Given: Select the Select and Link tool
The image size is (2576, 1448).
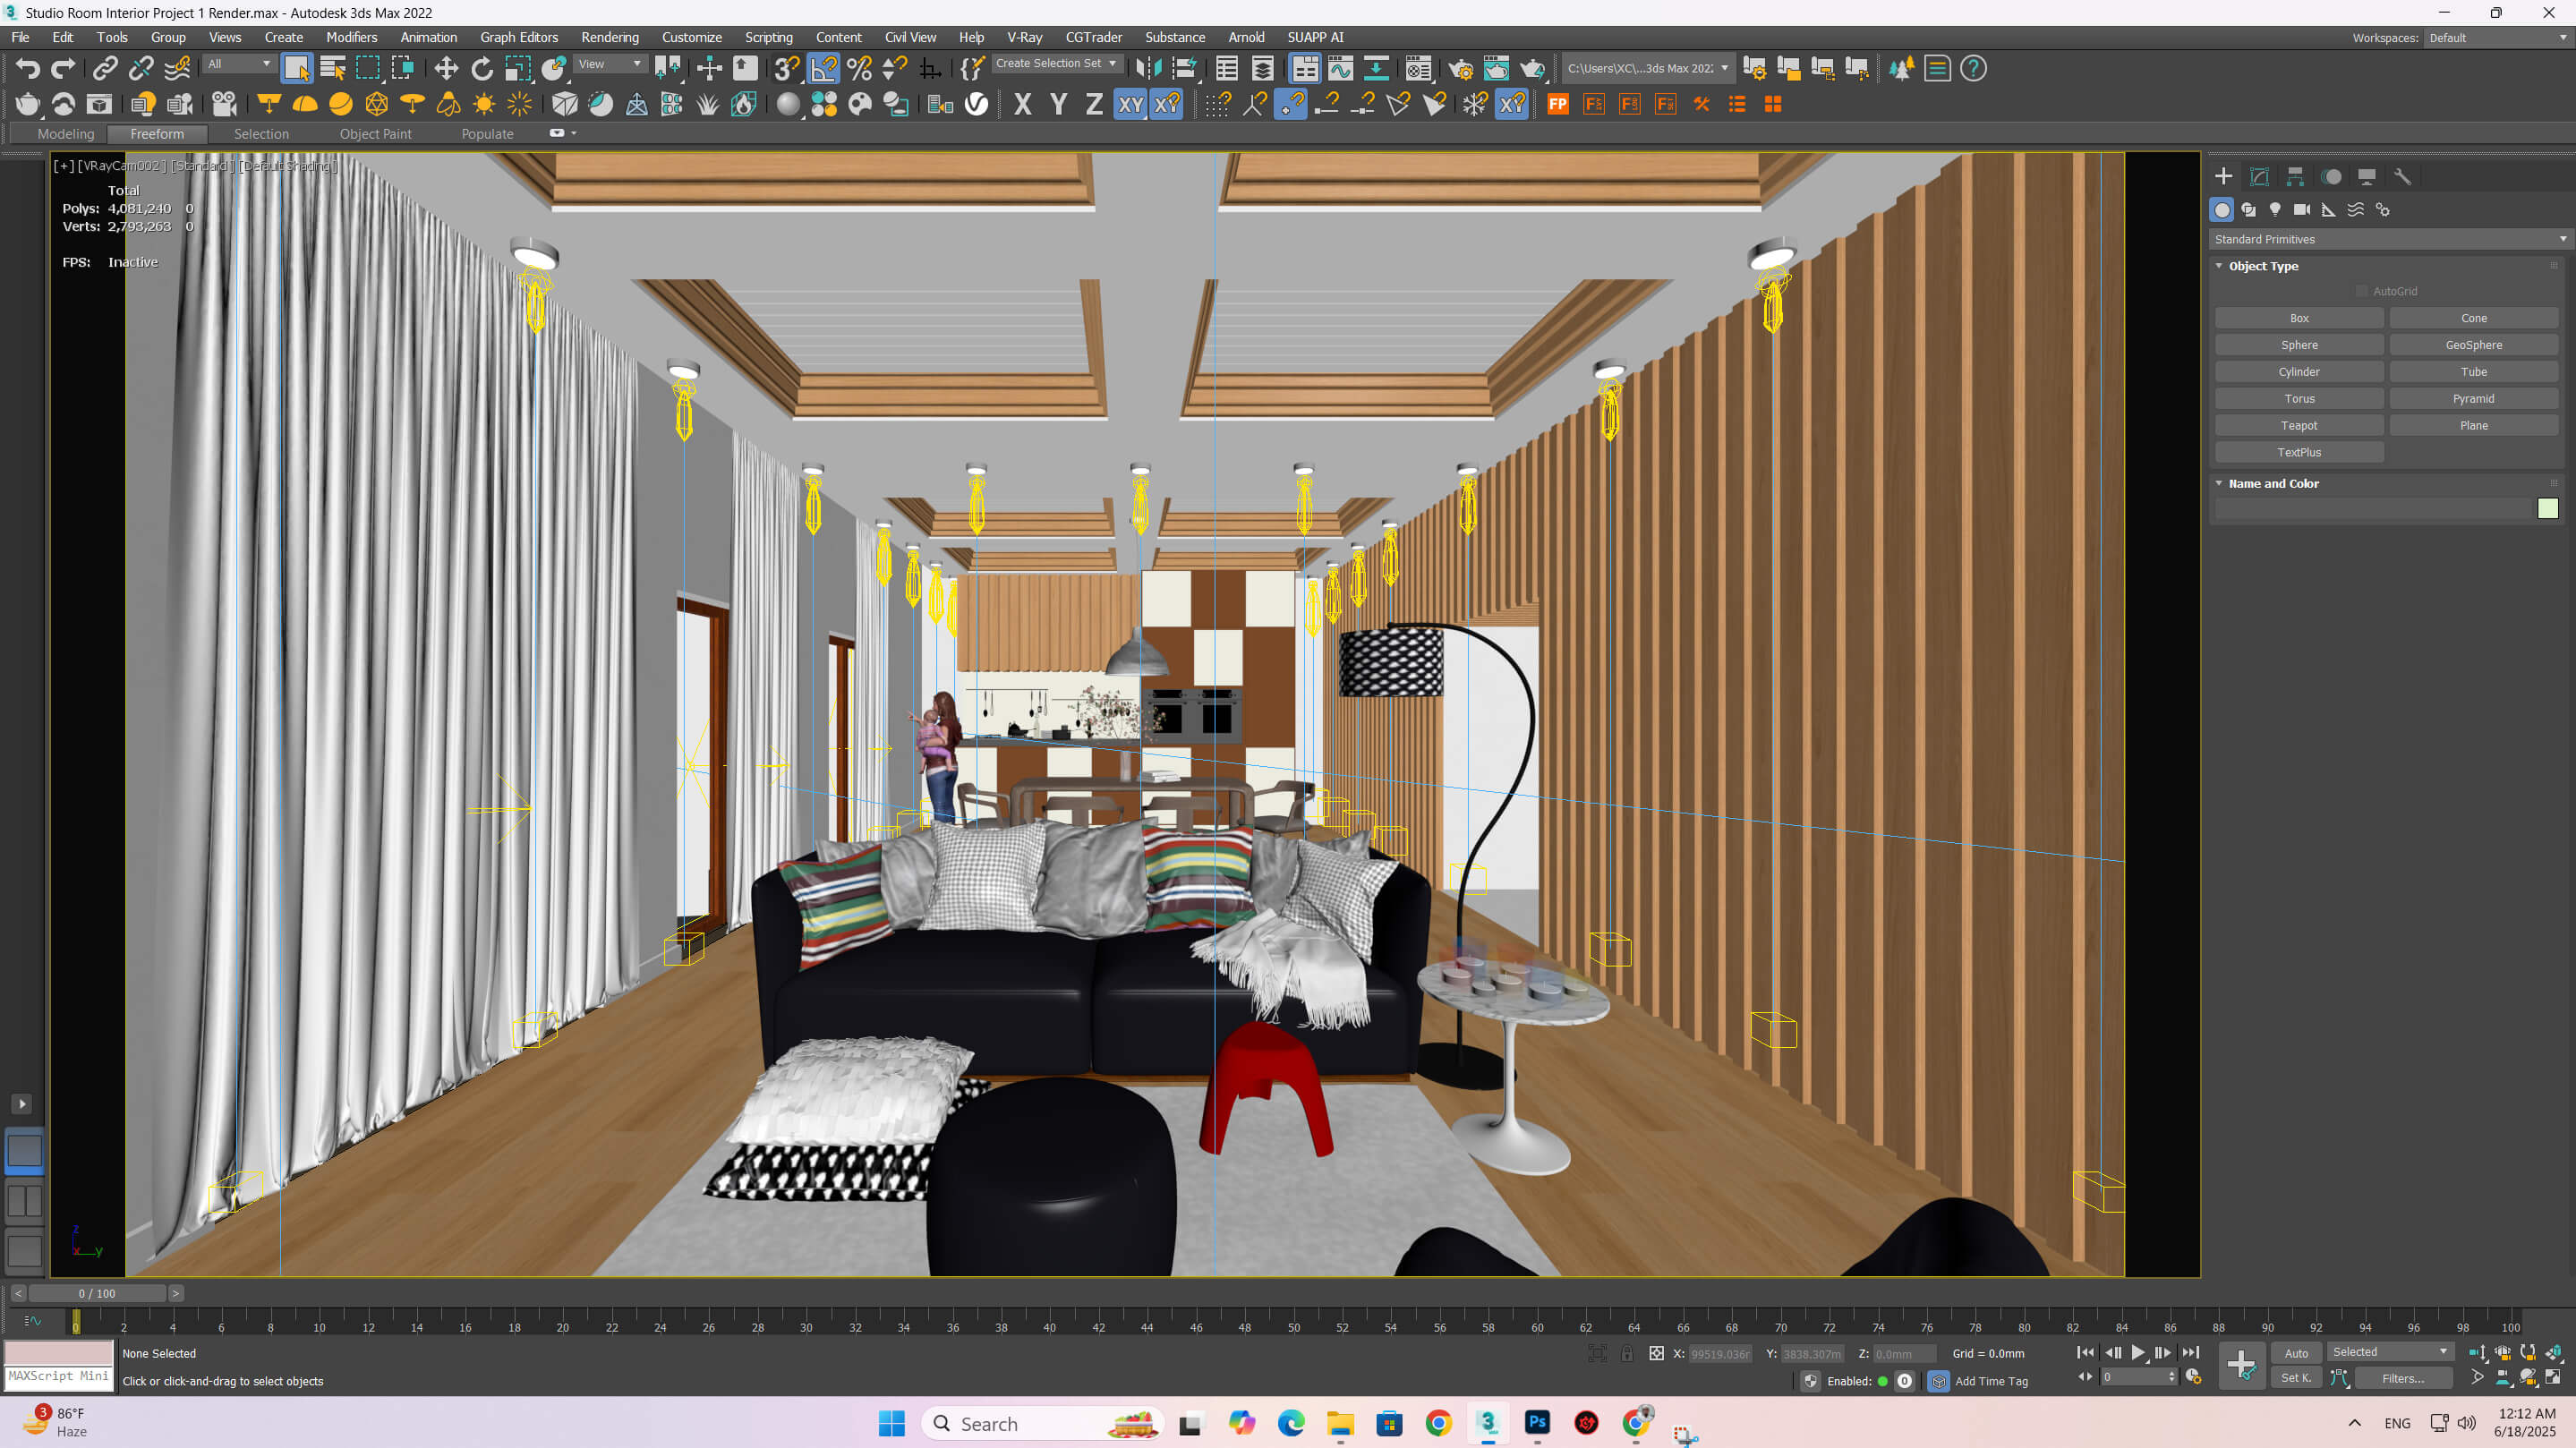Looking at the screenshot, I should pos(105,69).
